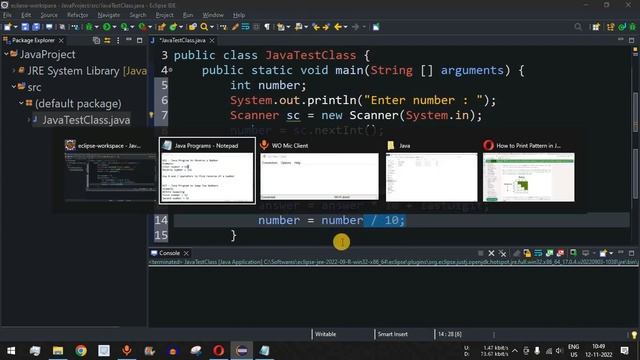Open dropdown arrow next to New icon
The image size is (640, 360).
(16, 27)
